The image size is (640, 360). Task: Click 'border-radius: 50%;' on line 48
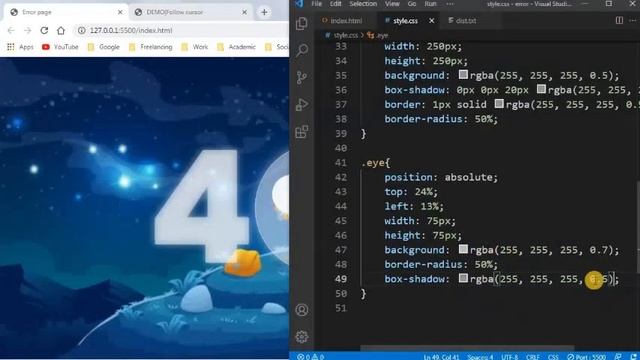click(x=441, y=264)
